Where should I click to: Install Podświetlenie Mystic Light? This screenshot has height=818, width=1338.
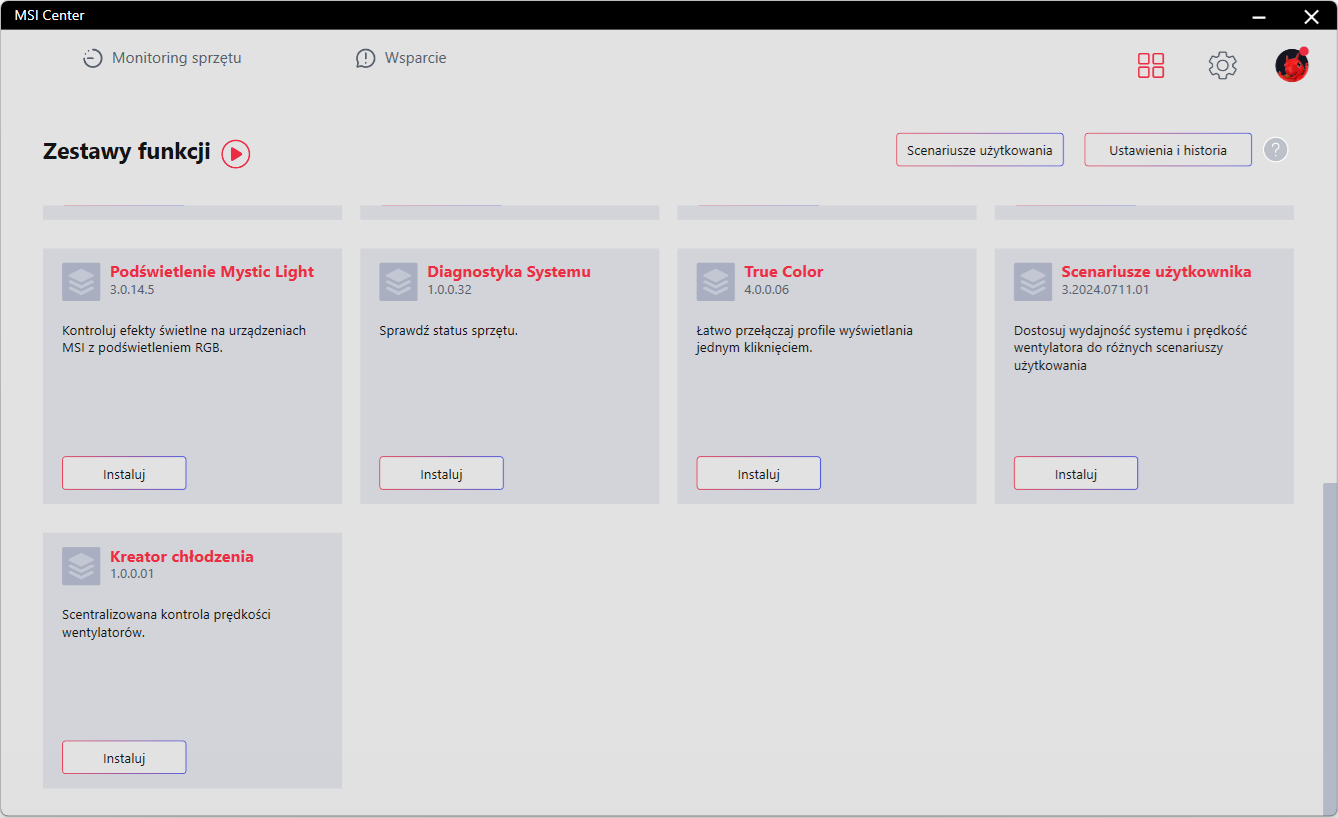click(124, 474)
